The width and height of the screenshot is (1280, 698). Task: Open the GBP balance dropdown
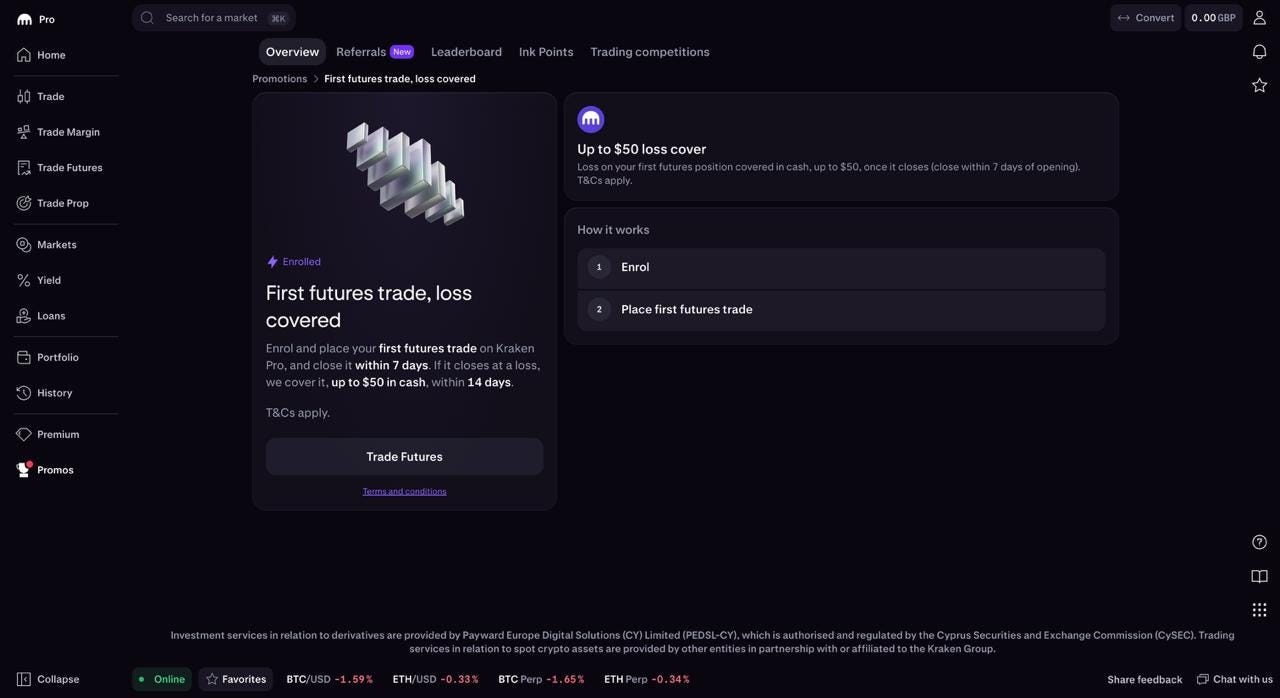pos(1213,18)
